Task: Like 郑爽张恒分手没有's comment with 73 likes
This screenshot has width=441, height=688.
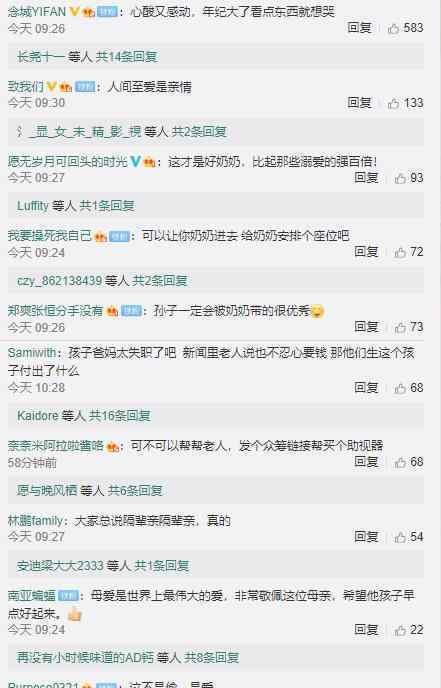Action: click(400, 327)
